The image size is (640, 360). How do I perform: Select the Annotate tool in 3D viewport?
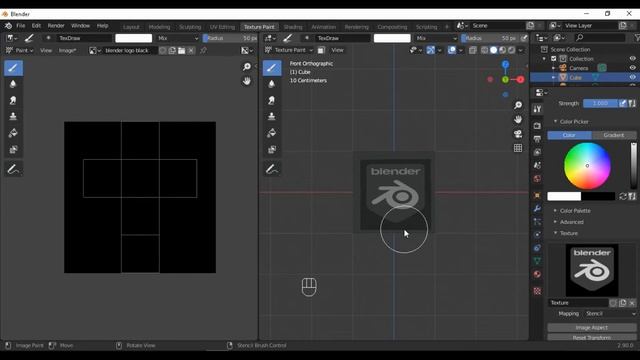272,169
